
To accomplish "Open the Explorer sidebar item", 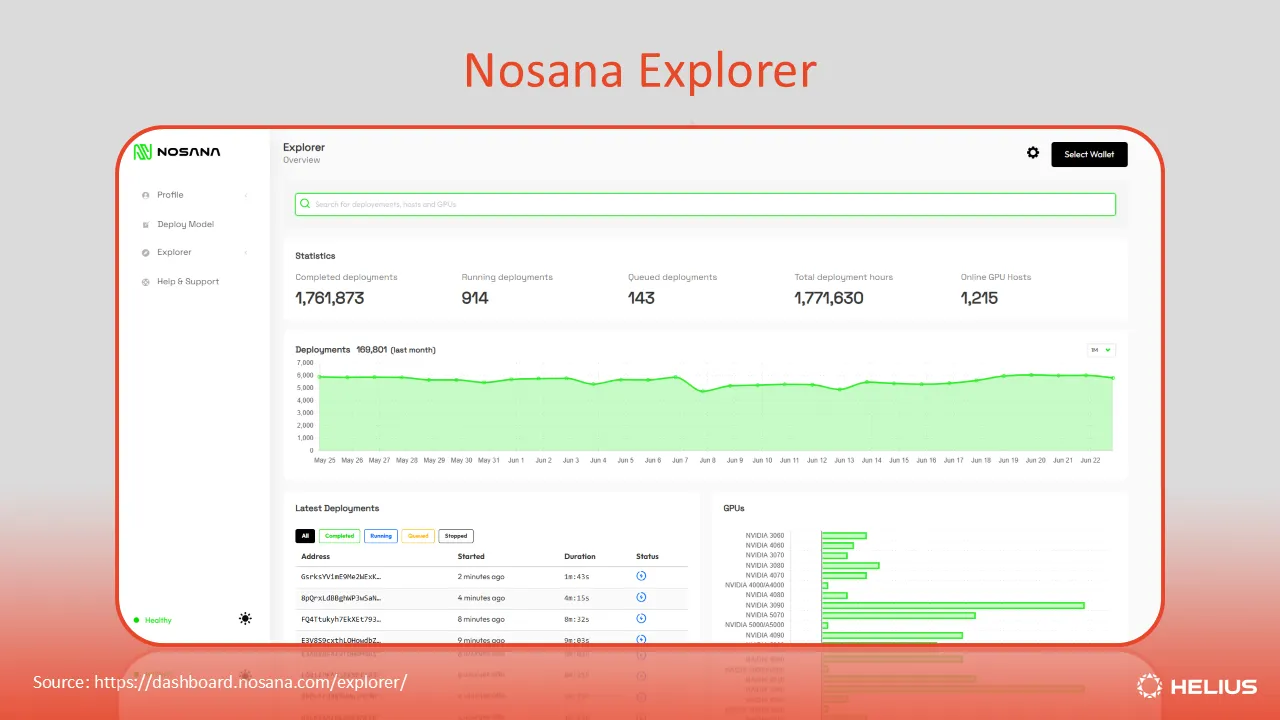I will pos(174,253).
